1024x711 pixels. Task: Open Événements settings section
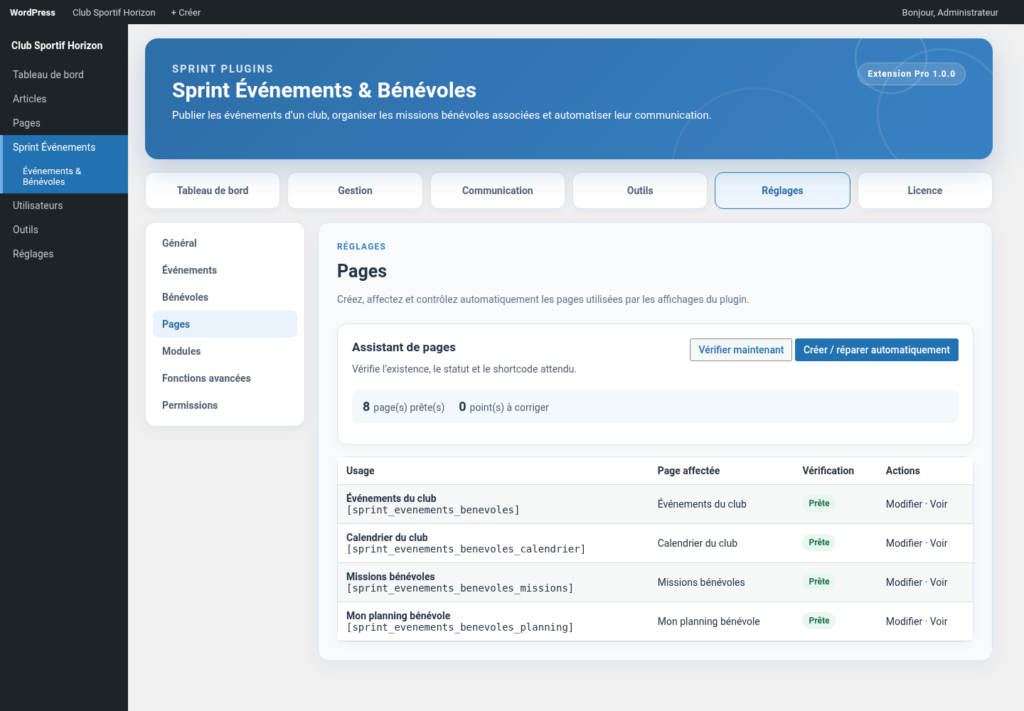225,270
